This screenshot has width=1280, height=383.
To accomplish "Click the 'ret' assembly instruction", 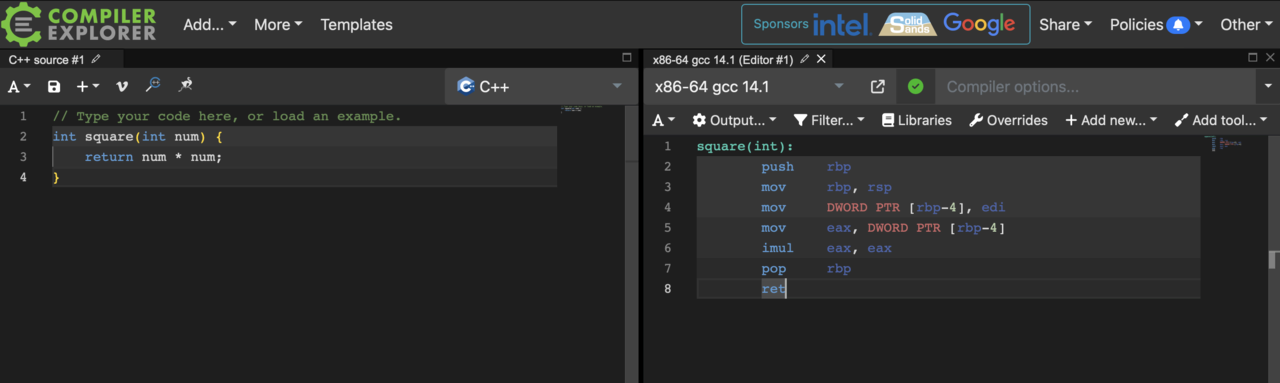I will [x=773, y=289].
